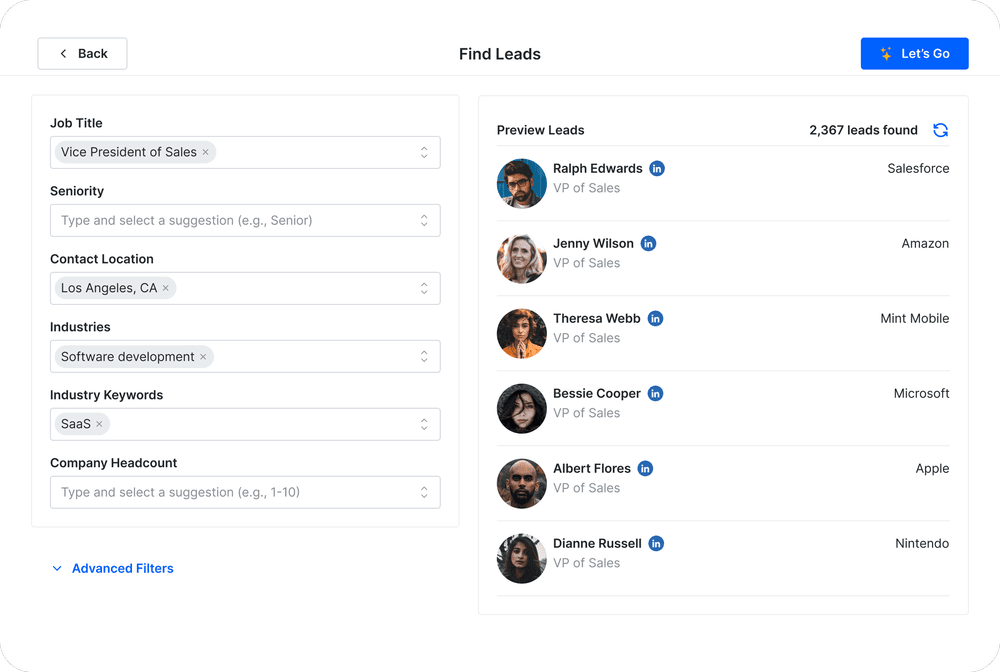Open Theresa Webb's LinkedIn icon

point(655,318)
